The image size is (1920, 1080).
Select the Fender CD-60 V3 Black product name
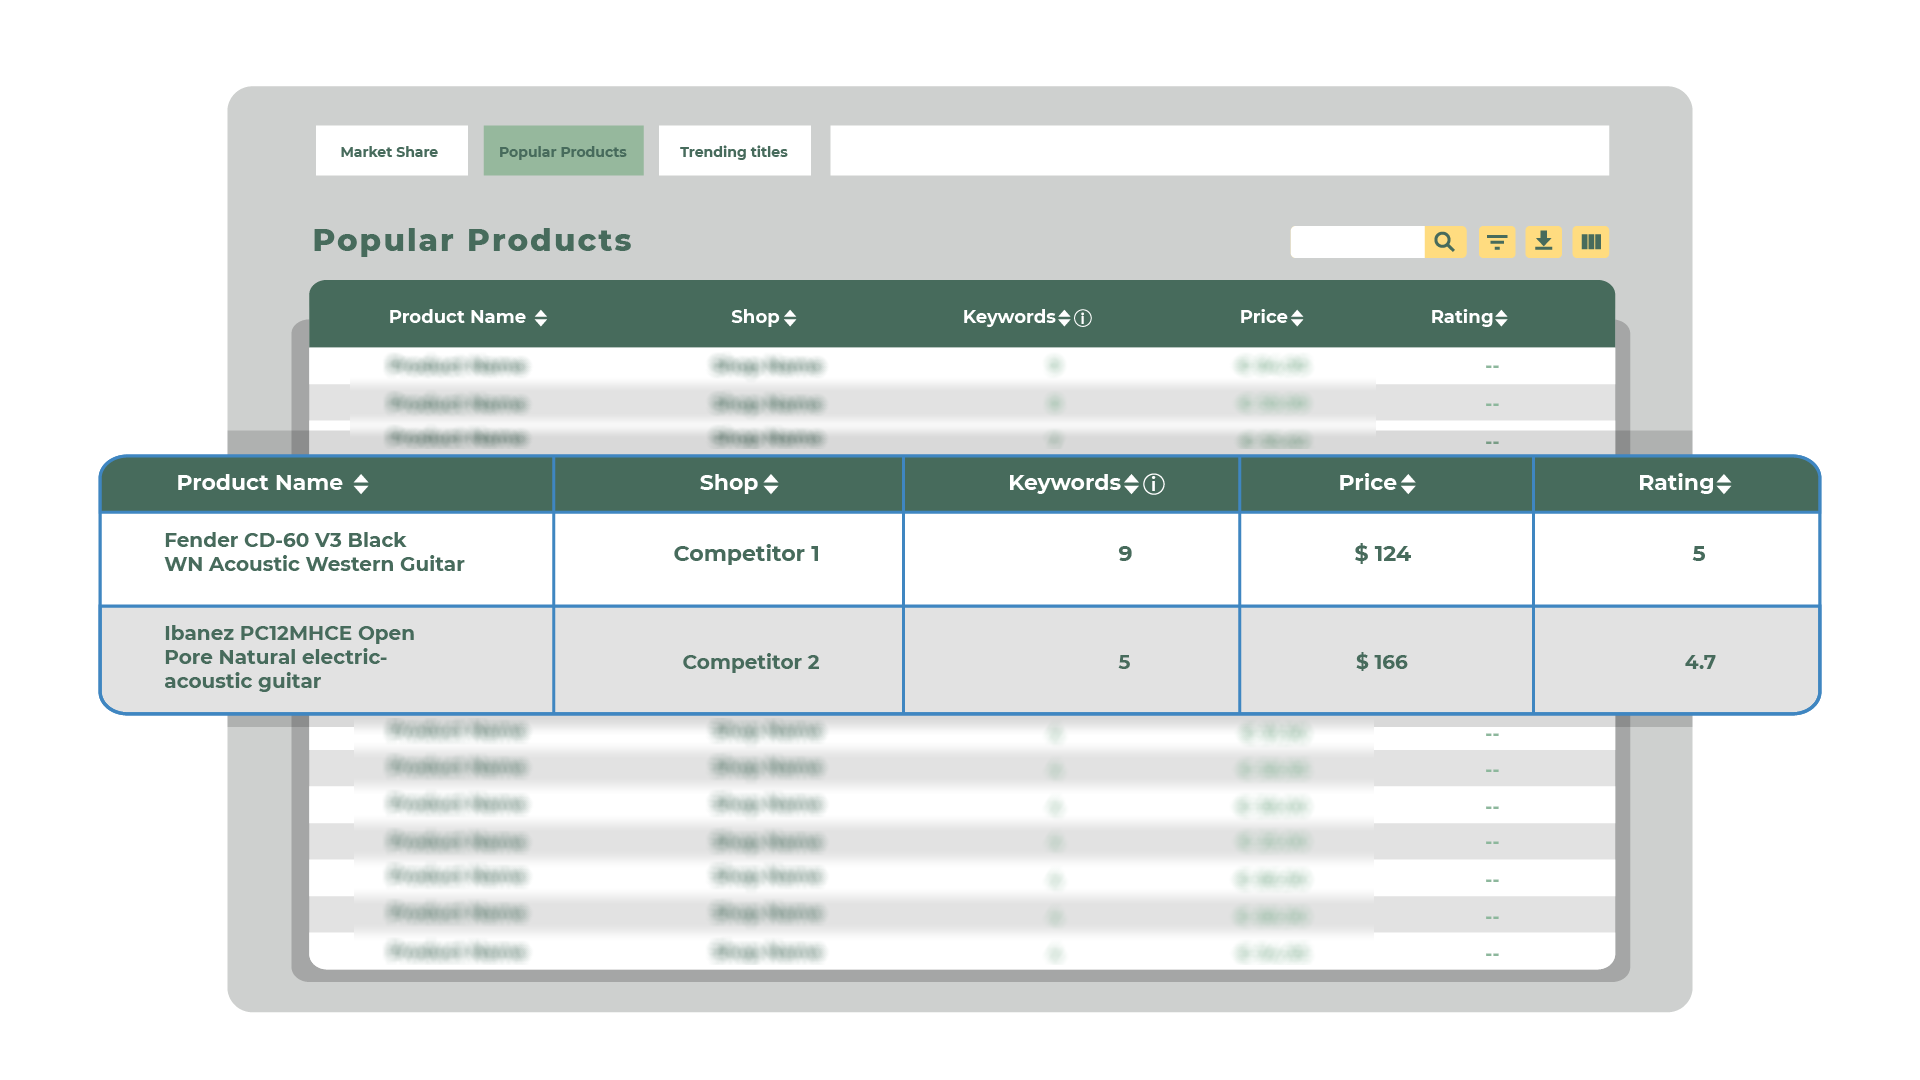pos(314,552)
